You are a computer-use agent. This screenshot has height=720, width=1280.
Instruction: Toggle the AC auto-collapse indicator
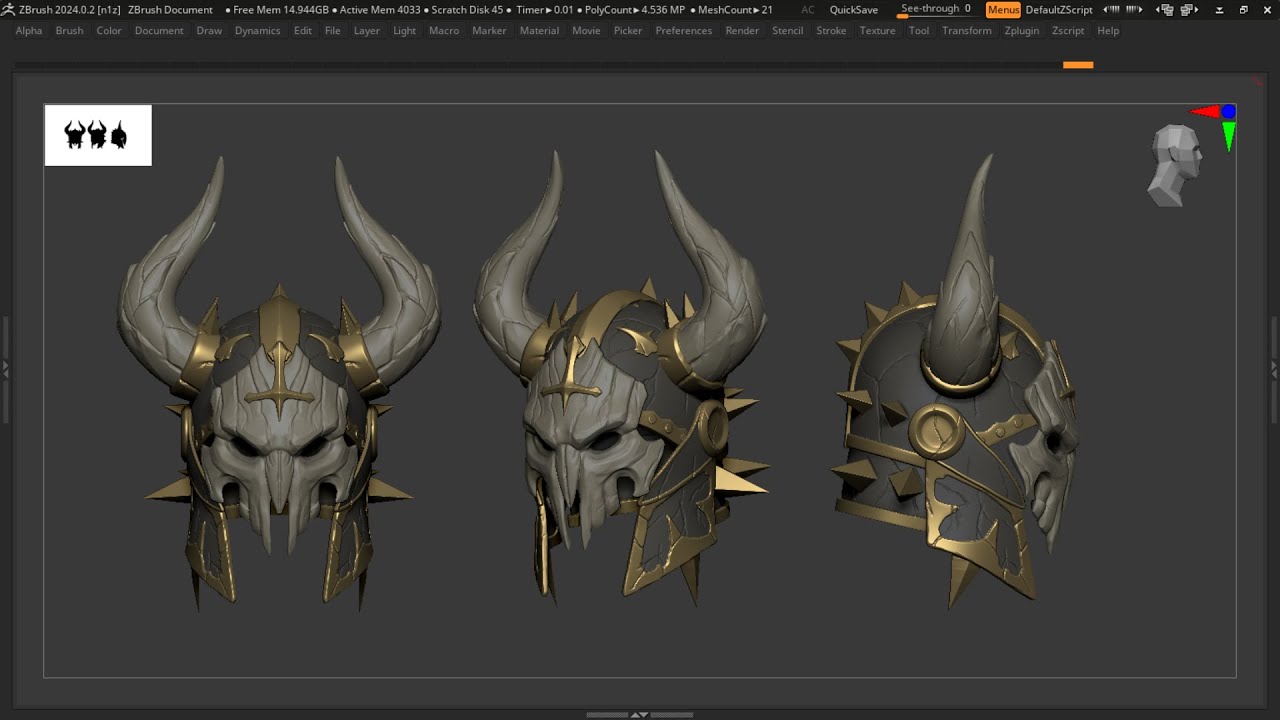pos(808,10)
